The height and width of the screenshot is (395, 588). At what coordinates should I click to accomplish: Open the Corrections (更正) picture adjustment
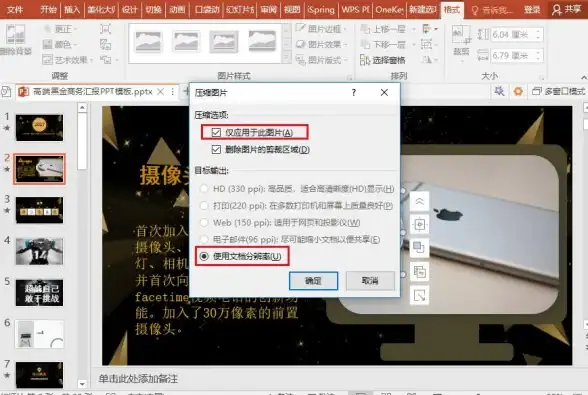point(60,29)
